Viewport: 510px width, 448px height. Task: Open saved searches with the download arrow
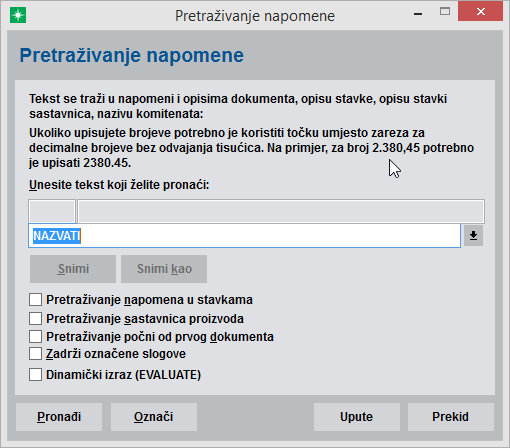coord(473,236)
